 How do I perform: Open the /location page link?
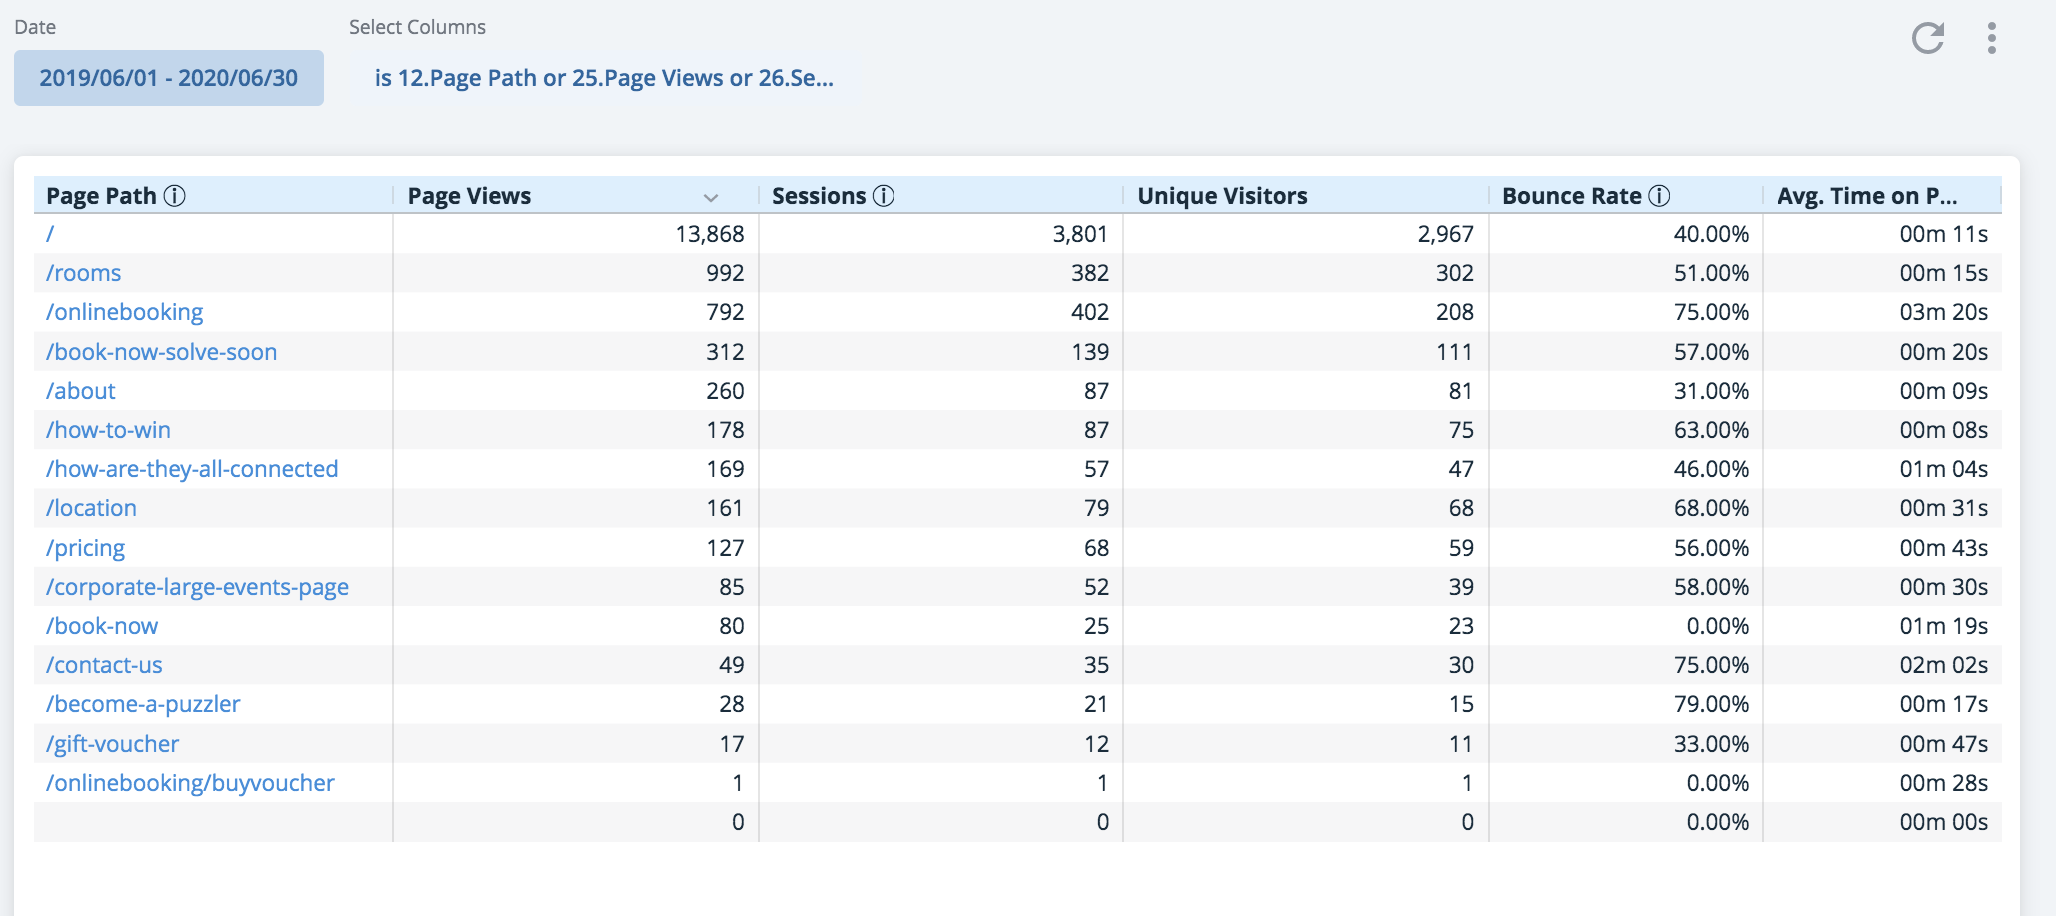(91, 508)
